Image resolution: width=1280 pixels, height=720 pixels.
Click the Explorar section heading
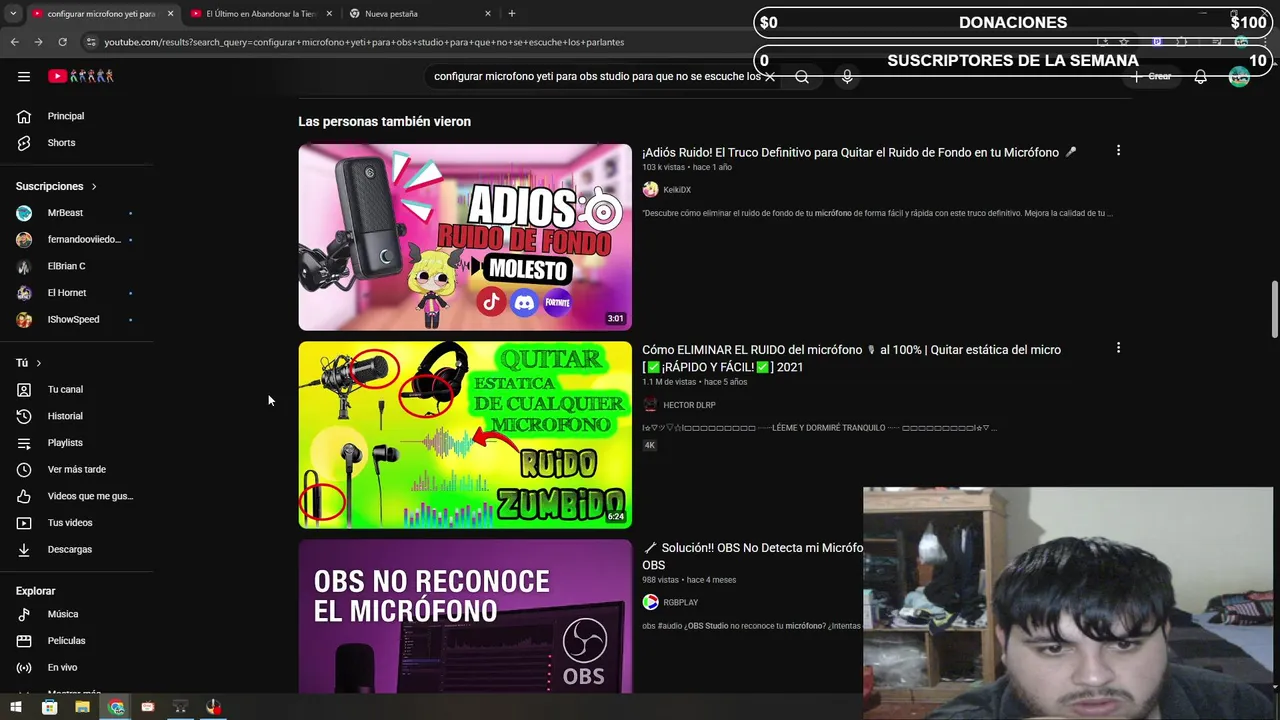[x=35, y=591]
